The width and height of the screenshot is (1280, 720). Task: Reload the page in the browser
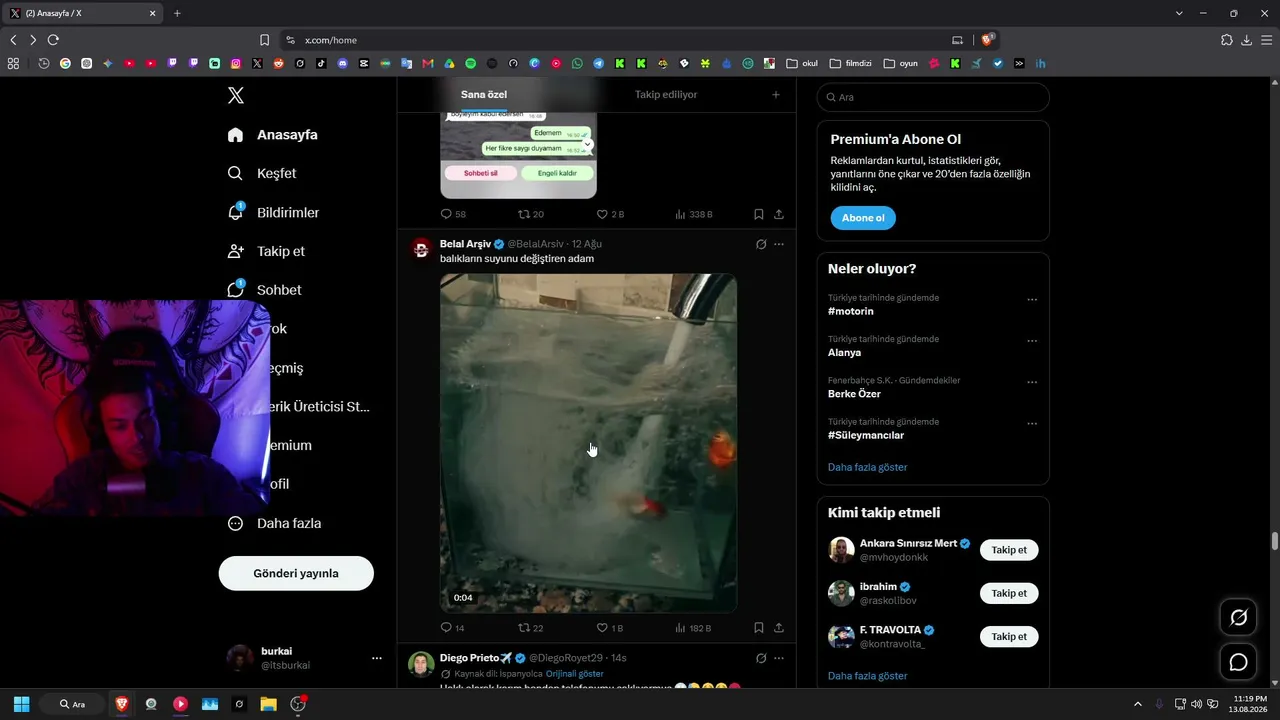[x=53, y=40]
